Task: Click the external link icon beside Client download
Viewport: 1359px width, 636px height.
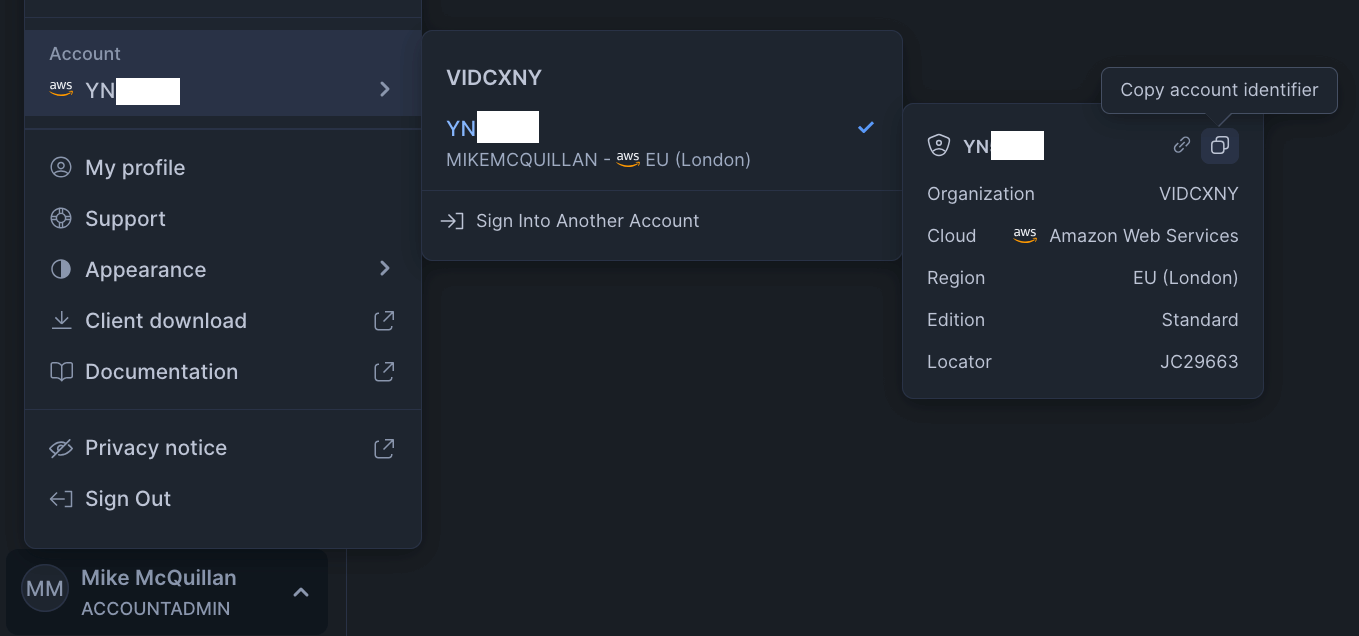Action: pyautogui.click(x=384, y=321)
